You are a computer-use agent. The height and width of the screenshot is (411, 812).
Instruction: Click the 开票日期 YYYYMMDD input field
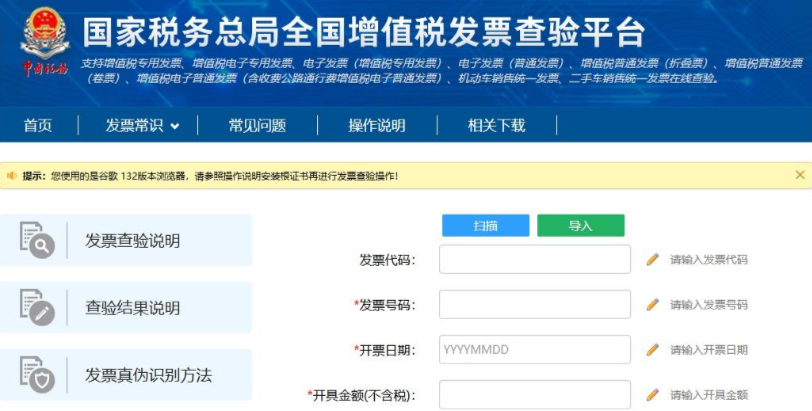[x=534, y=350]
